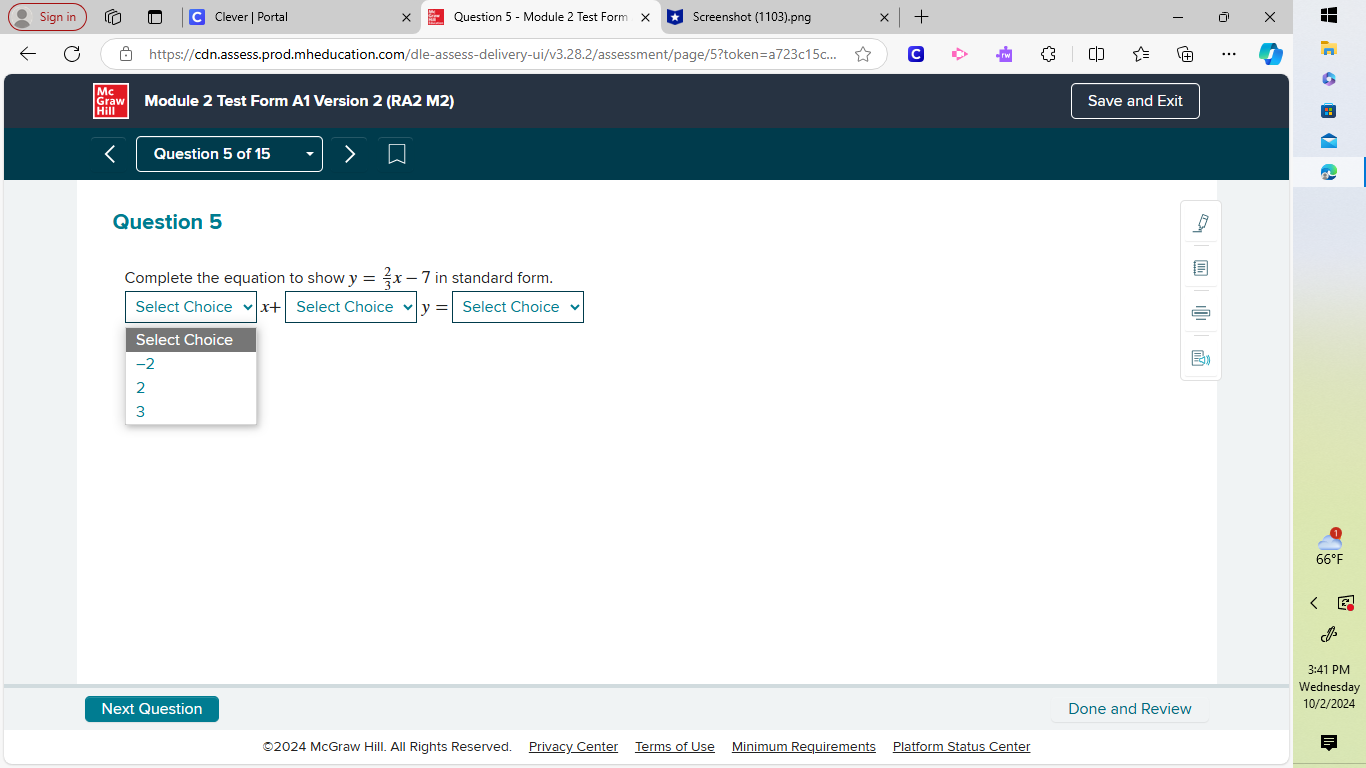
Task: Open the highlighter tool
Action: [x=1201, y=223]
